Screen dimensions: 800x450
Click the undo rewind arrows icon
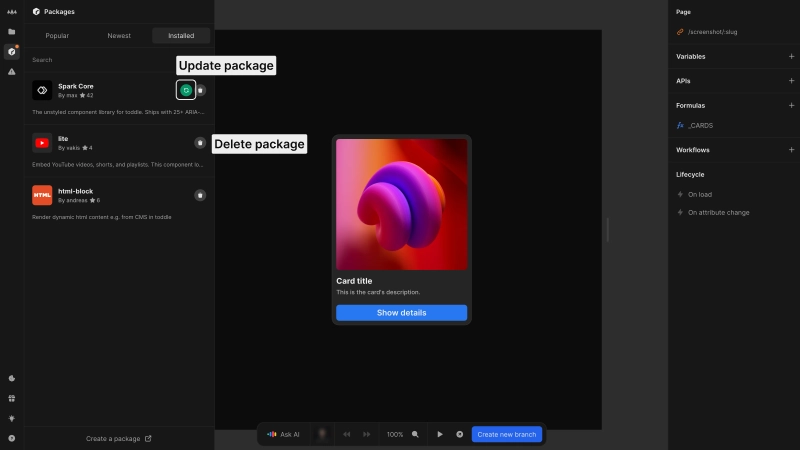347,435
